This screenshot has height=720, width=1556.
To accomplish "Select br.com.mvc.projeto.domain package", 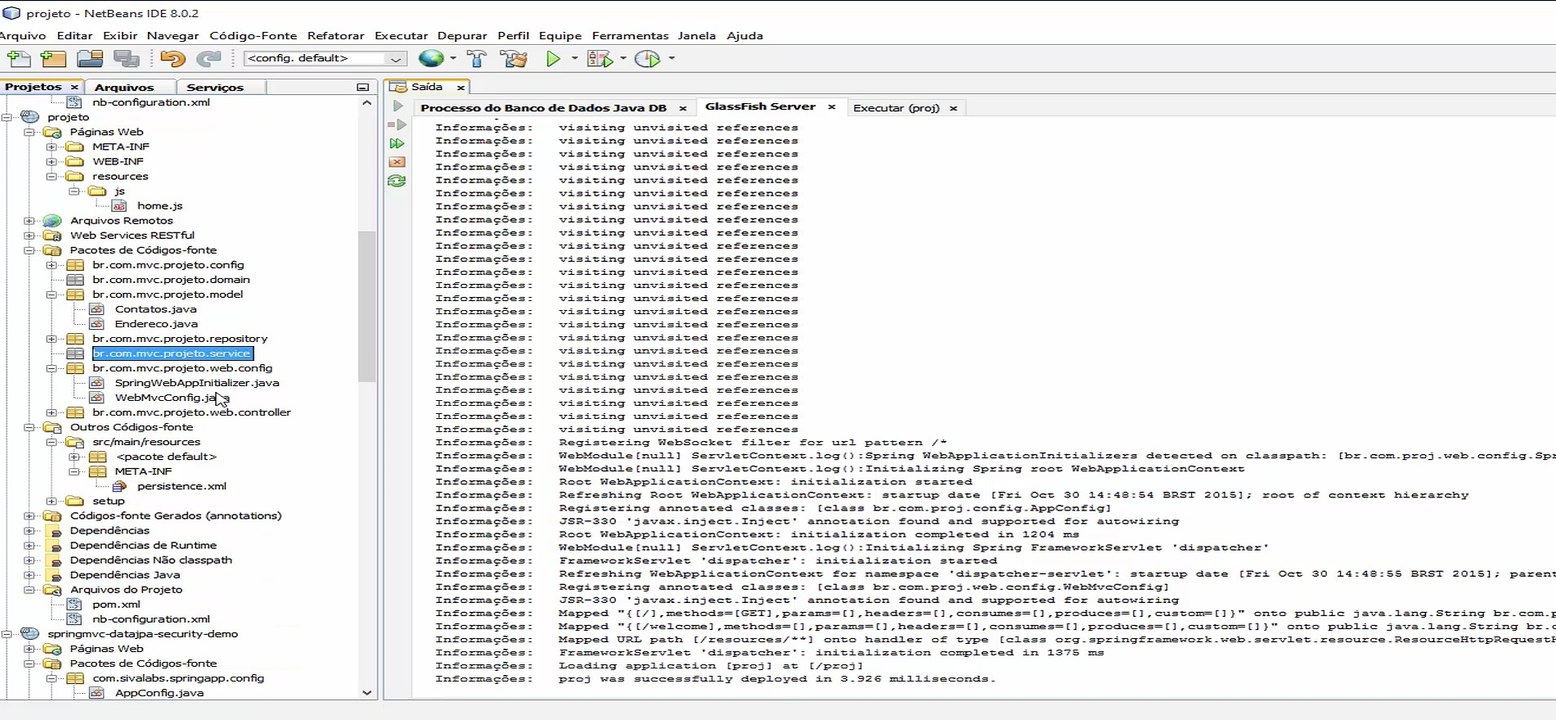I will click(x=171, y=280).
